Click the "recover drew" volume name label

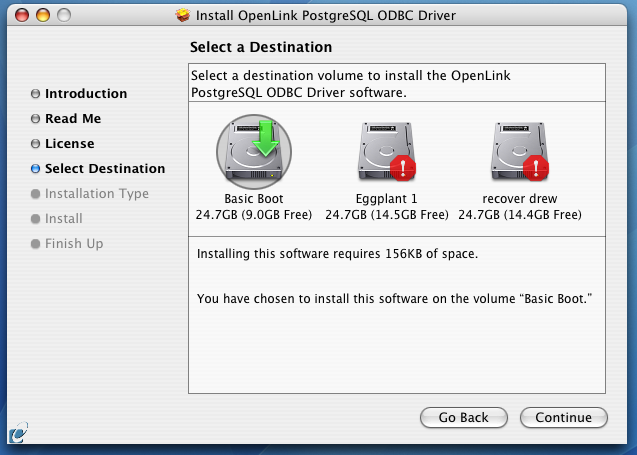tap(520, 199)
